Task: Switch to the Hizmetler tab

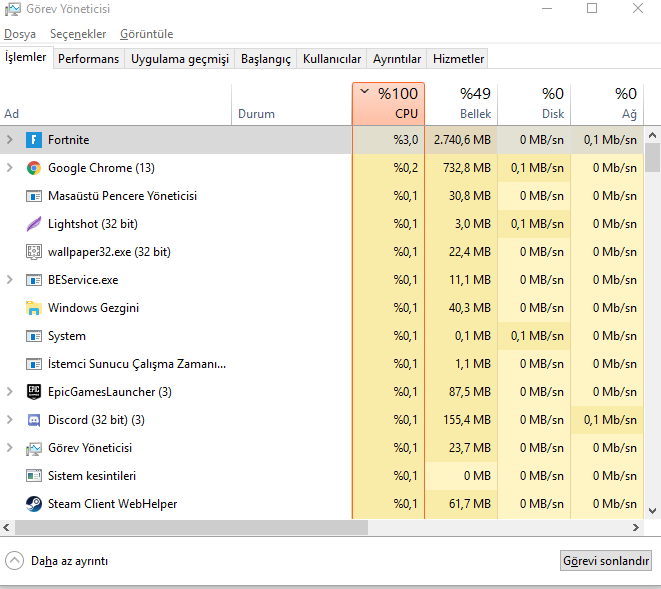Action: click(458, 59)
